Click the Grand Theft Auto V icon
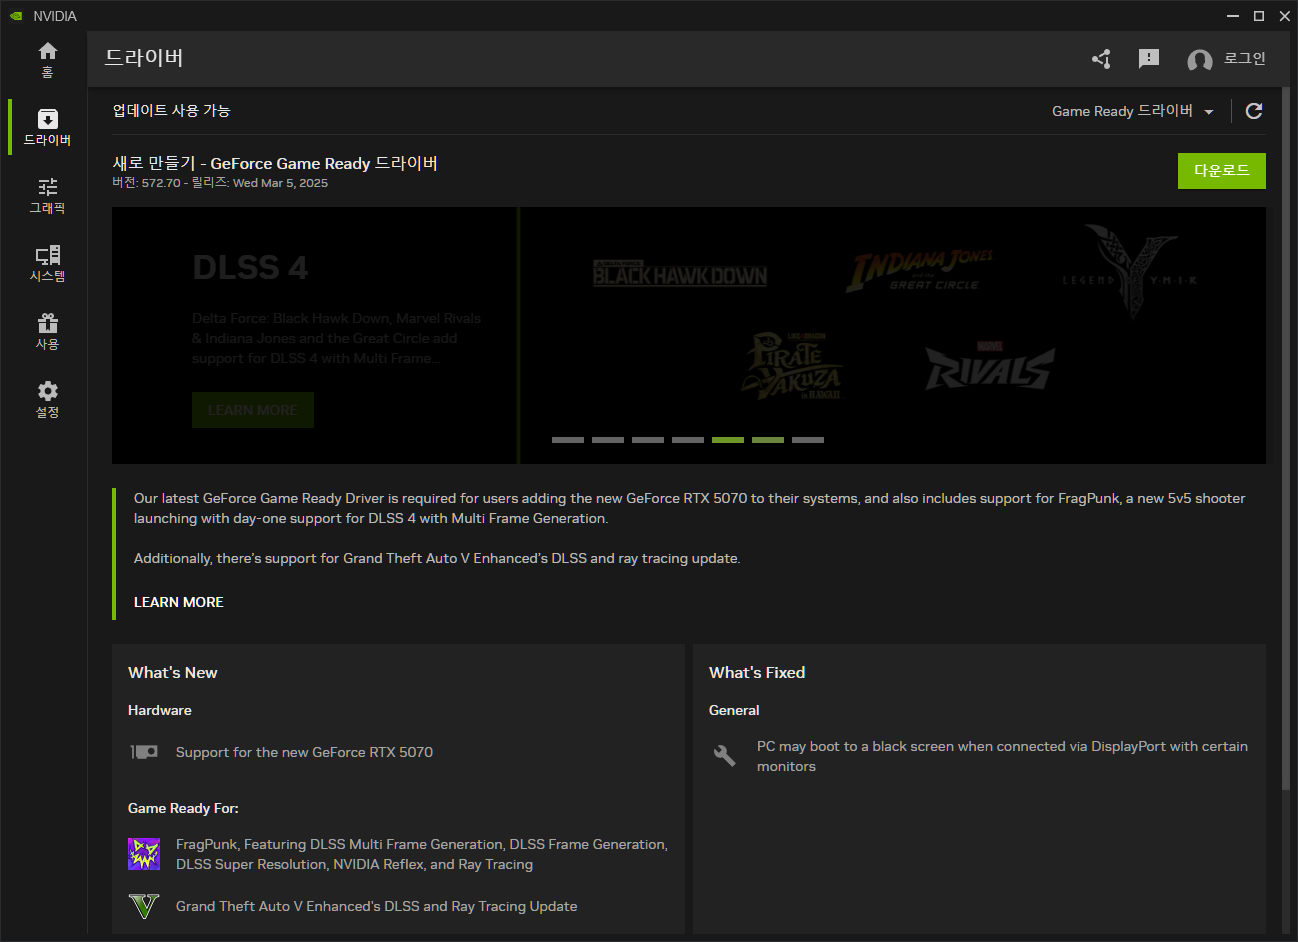1298x942 pixels. [144, 906]
